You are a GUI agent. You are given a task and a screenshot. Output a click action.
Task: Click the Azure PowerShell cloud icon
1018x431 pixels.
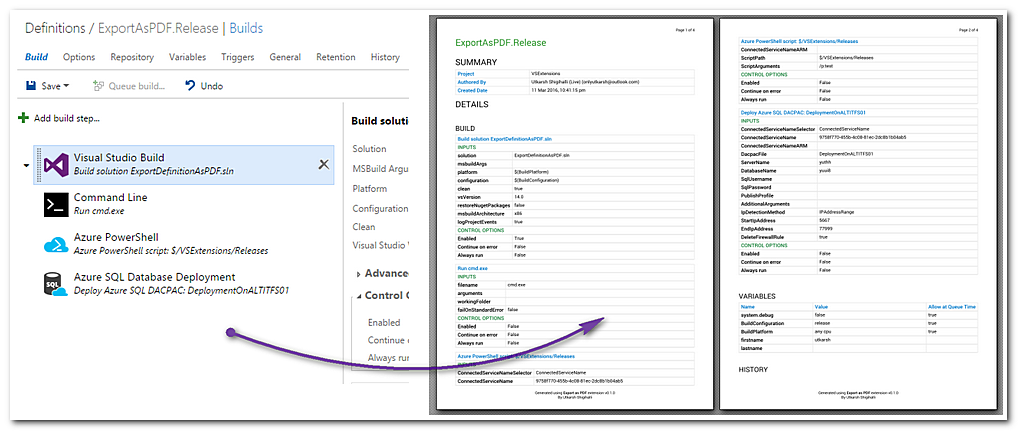(55, 245)
